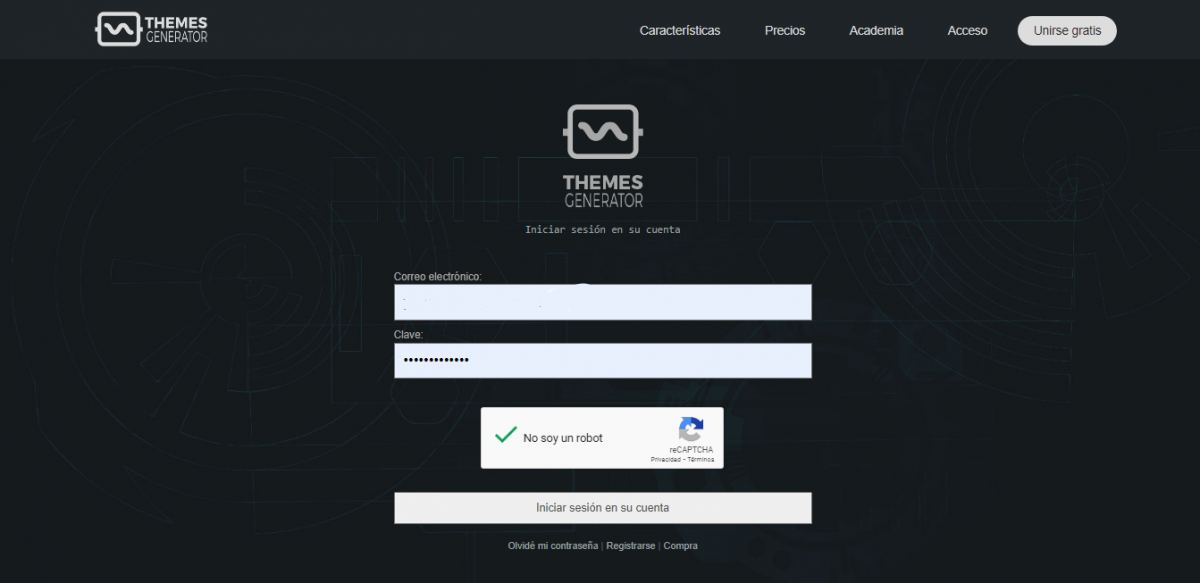Click the large centered Themes Generator logo icon
This screenshot has height=583, width=1200.
(x=602, y=132)
